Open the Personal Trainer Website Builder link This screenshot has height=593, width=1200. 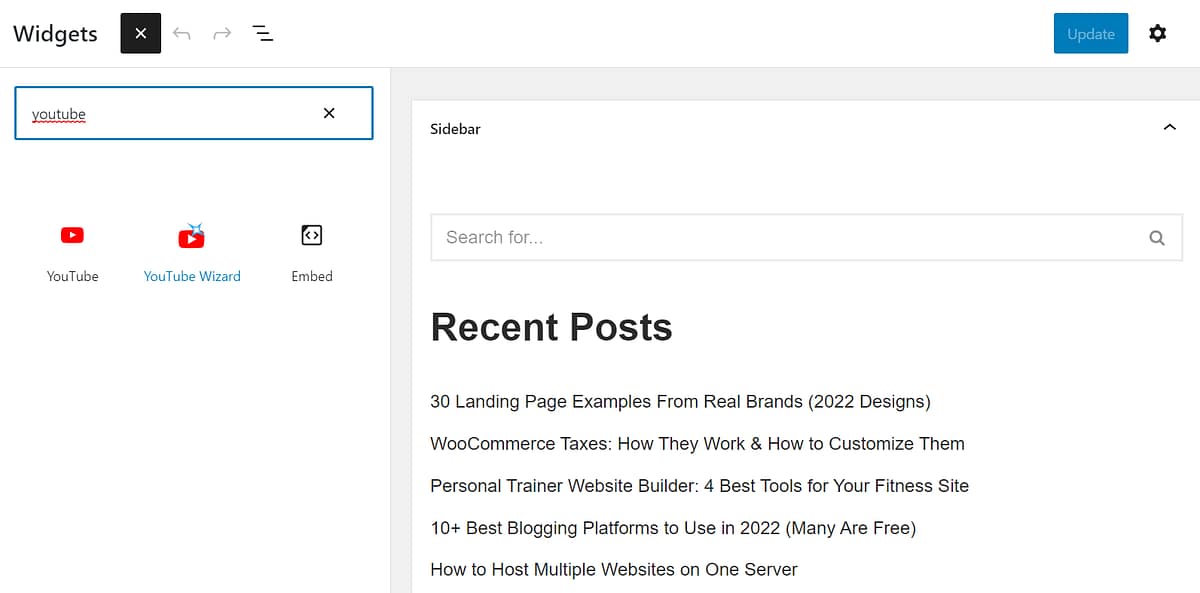coord(699,485)
